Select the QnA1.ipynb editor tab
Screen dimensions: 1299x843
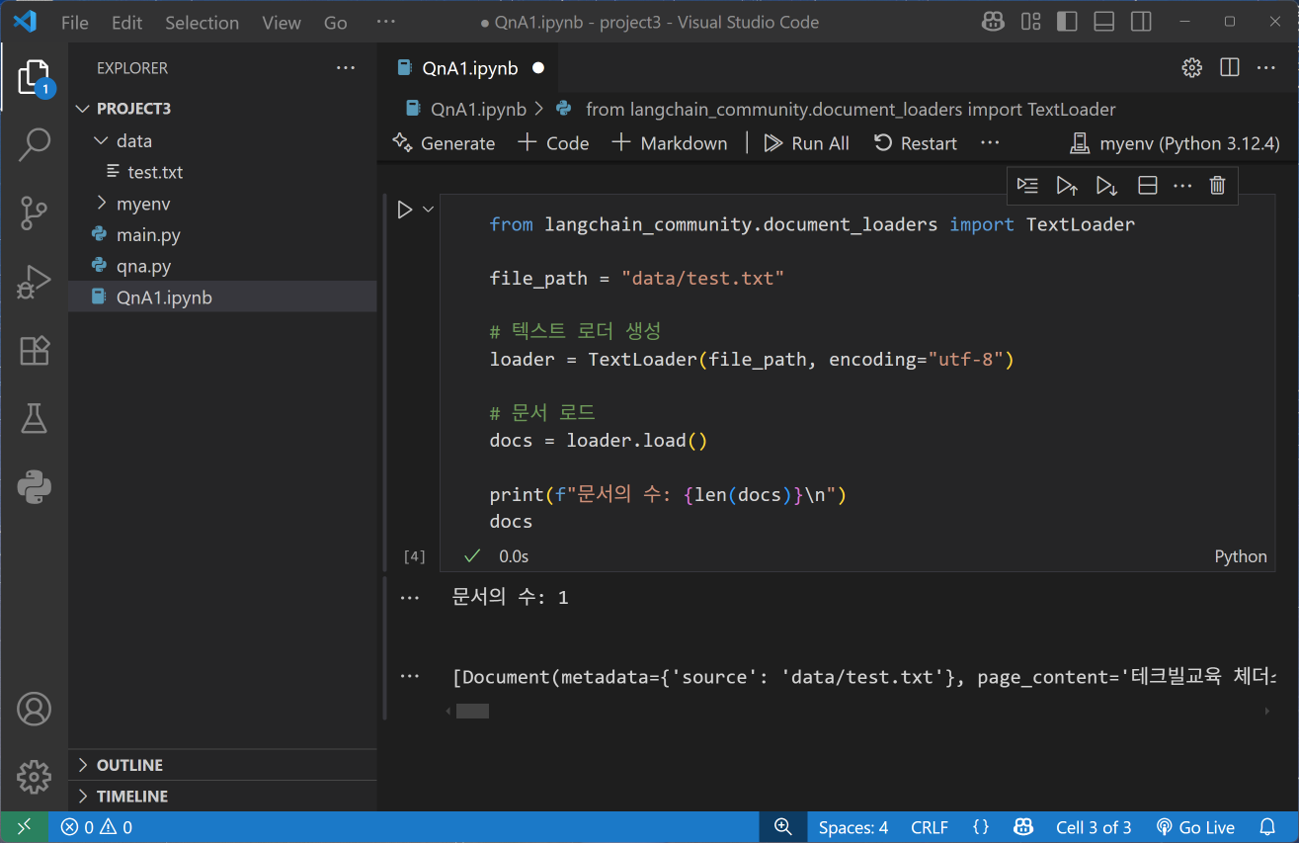tap(470, 68)
